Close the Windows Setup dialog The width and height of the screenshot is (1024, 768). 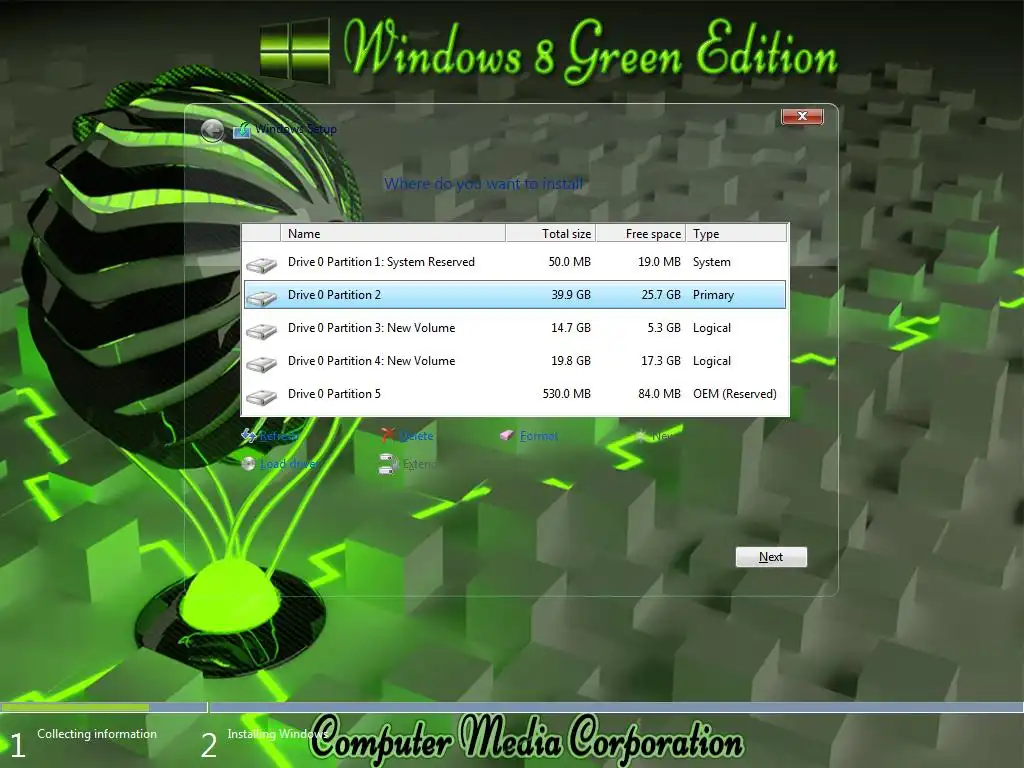coord(802,116)
